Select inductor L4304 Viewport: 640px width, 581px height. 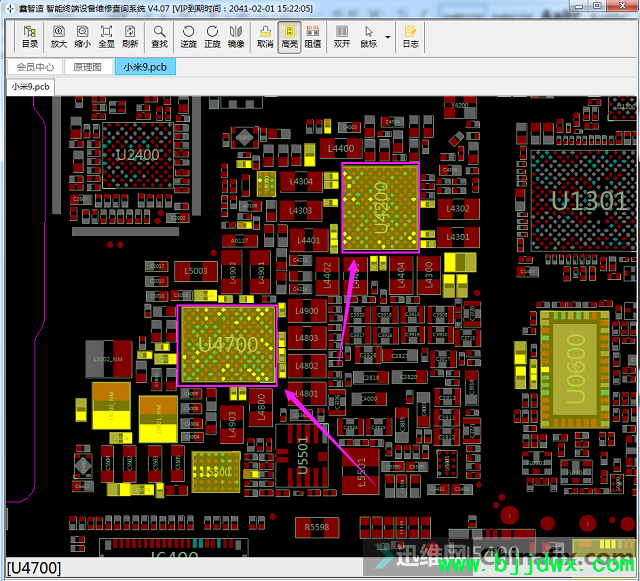(x=301, y=181)
